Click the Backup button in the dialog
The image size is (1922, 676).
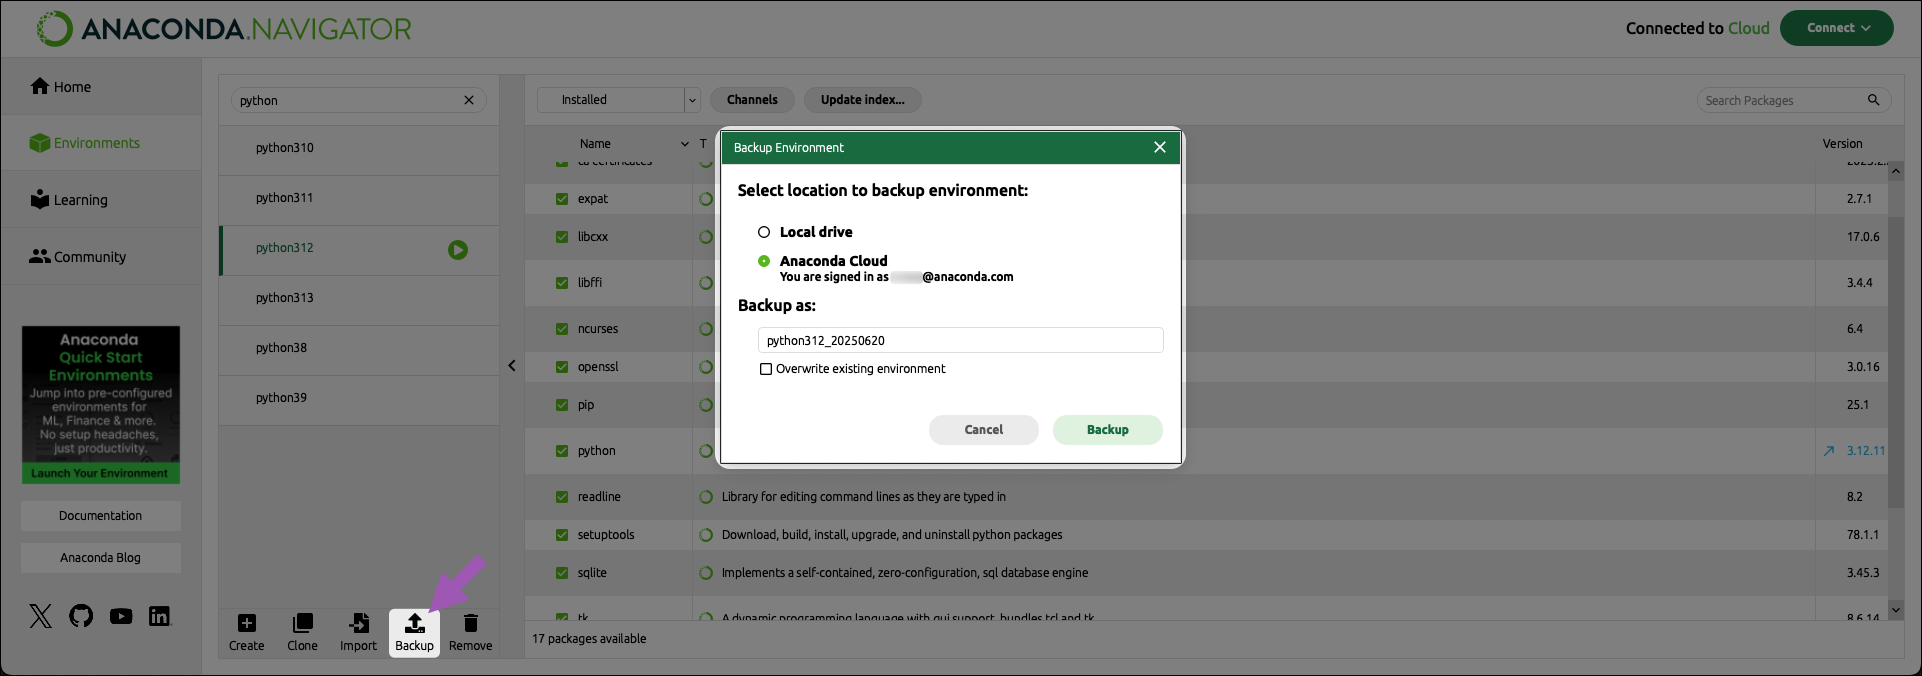point(1108,430)
